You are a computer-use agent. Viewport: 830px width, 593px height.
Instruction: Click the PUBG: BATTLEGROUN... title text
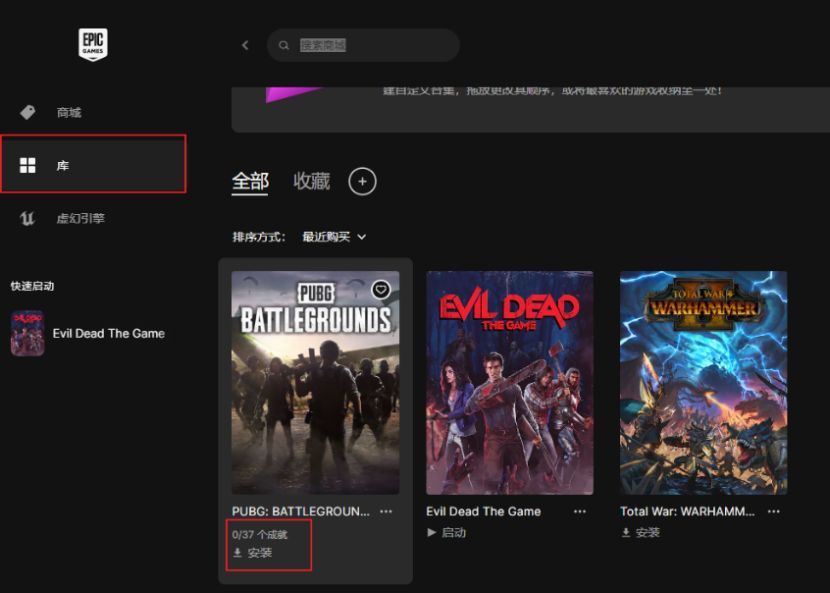[301, 511]
